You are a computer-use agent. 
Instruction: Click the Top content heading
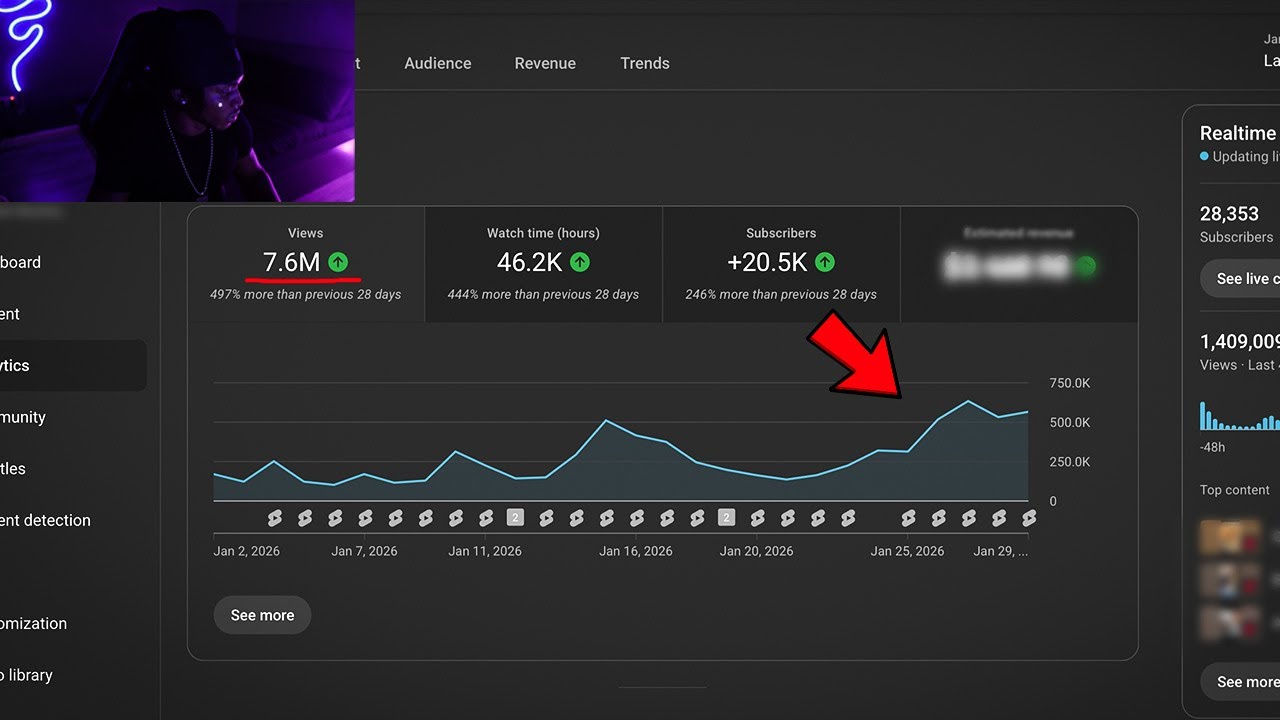1235,490
